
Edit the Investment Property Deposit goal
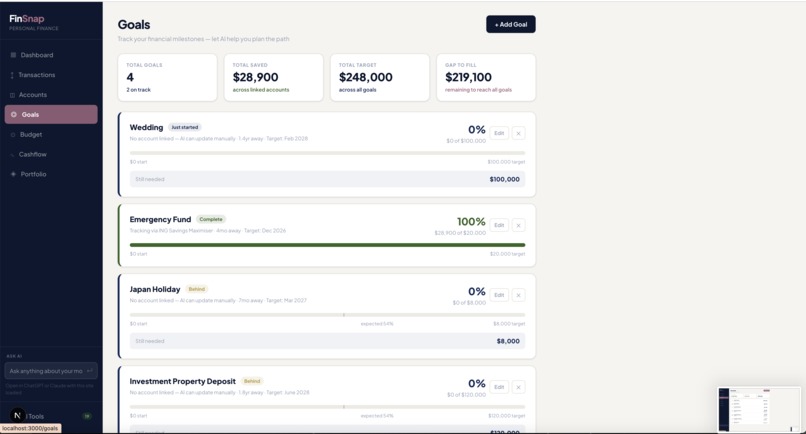[x=499, y=387]
